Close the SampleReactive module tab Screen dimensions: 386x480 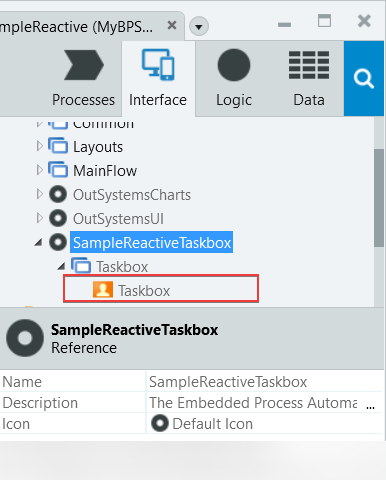tap(172, 25)
